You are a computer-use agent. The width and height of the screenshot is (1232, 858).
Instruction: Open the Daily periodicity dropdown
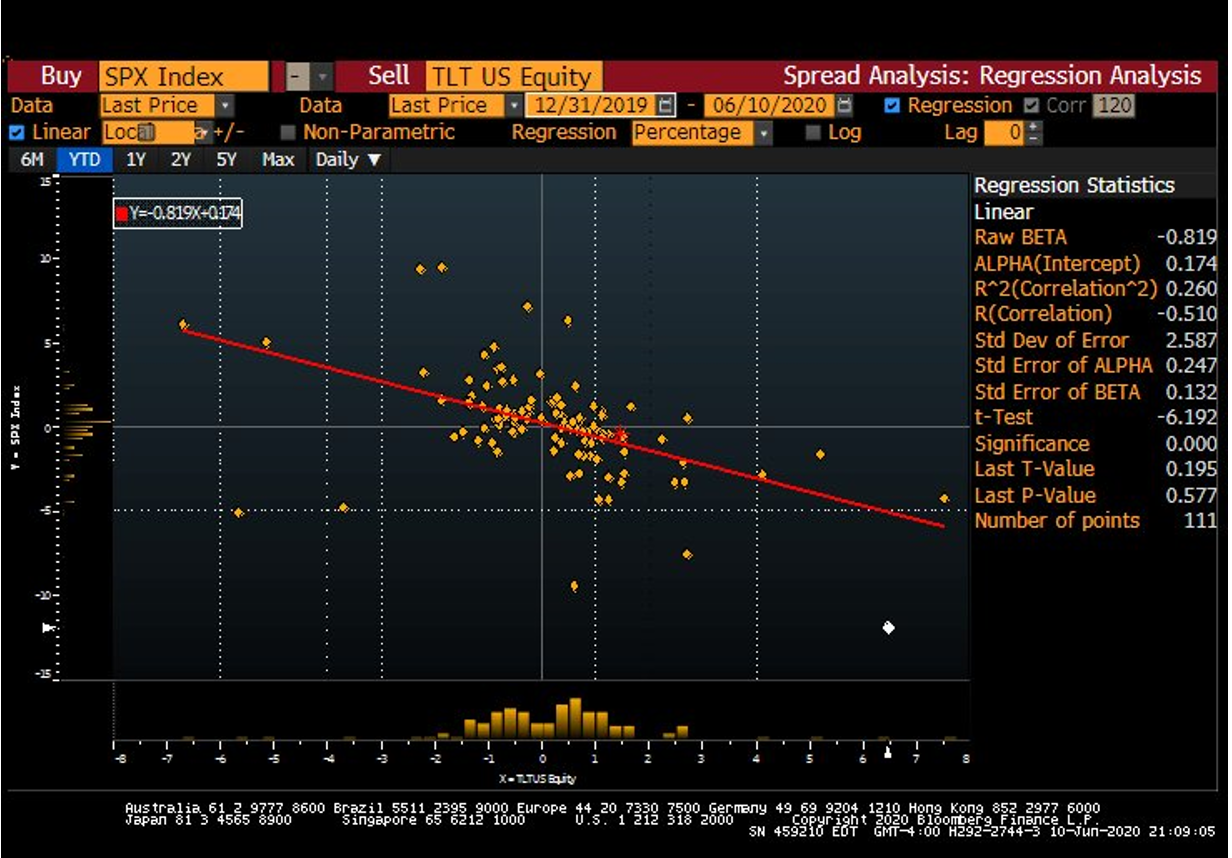pos(348,160)
